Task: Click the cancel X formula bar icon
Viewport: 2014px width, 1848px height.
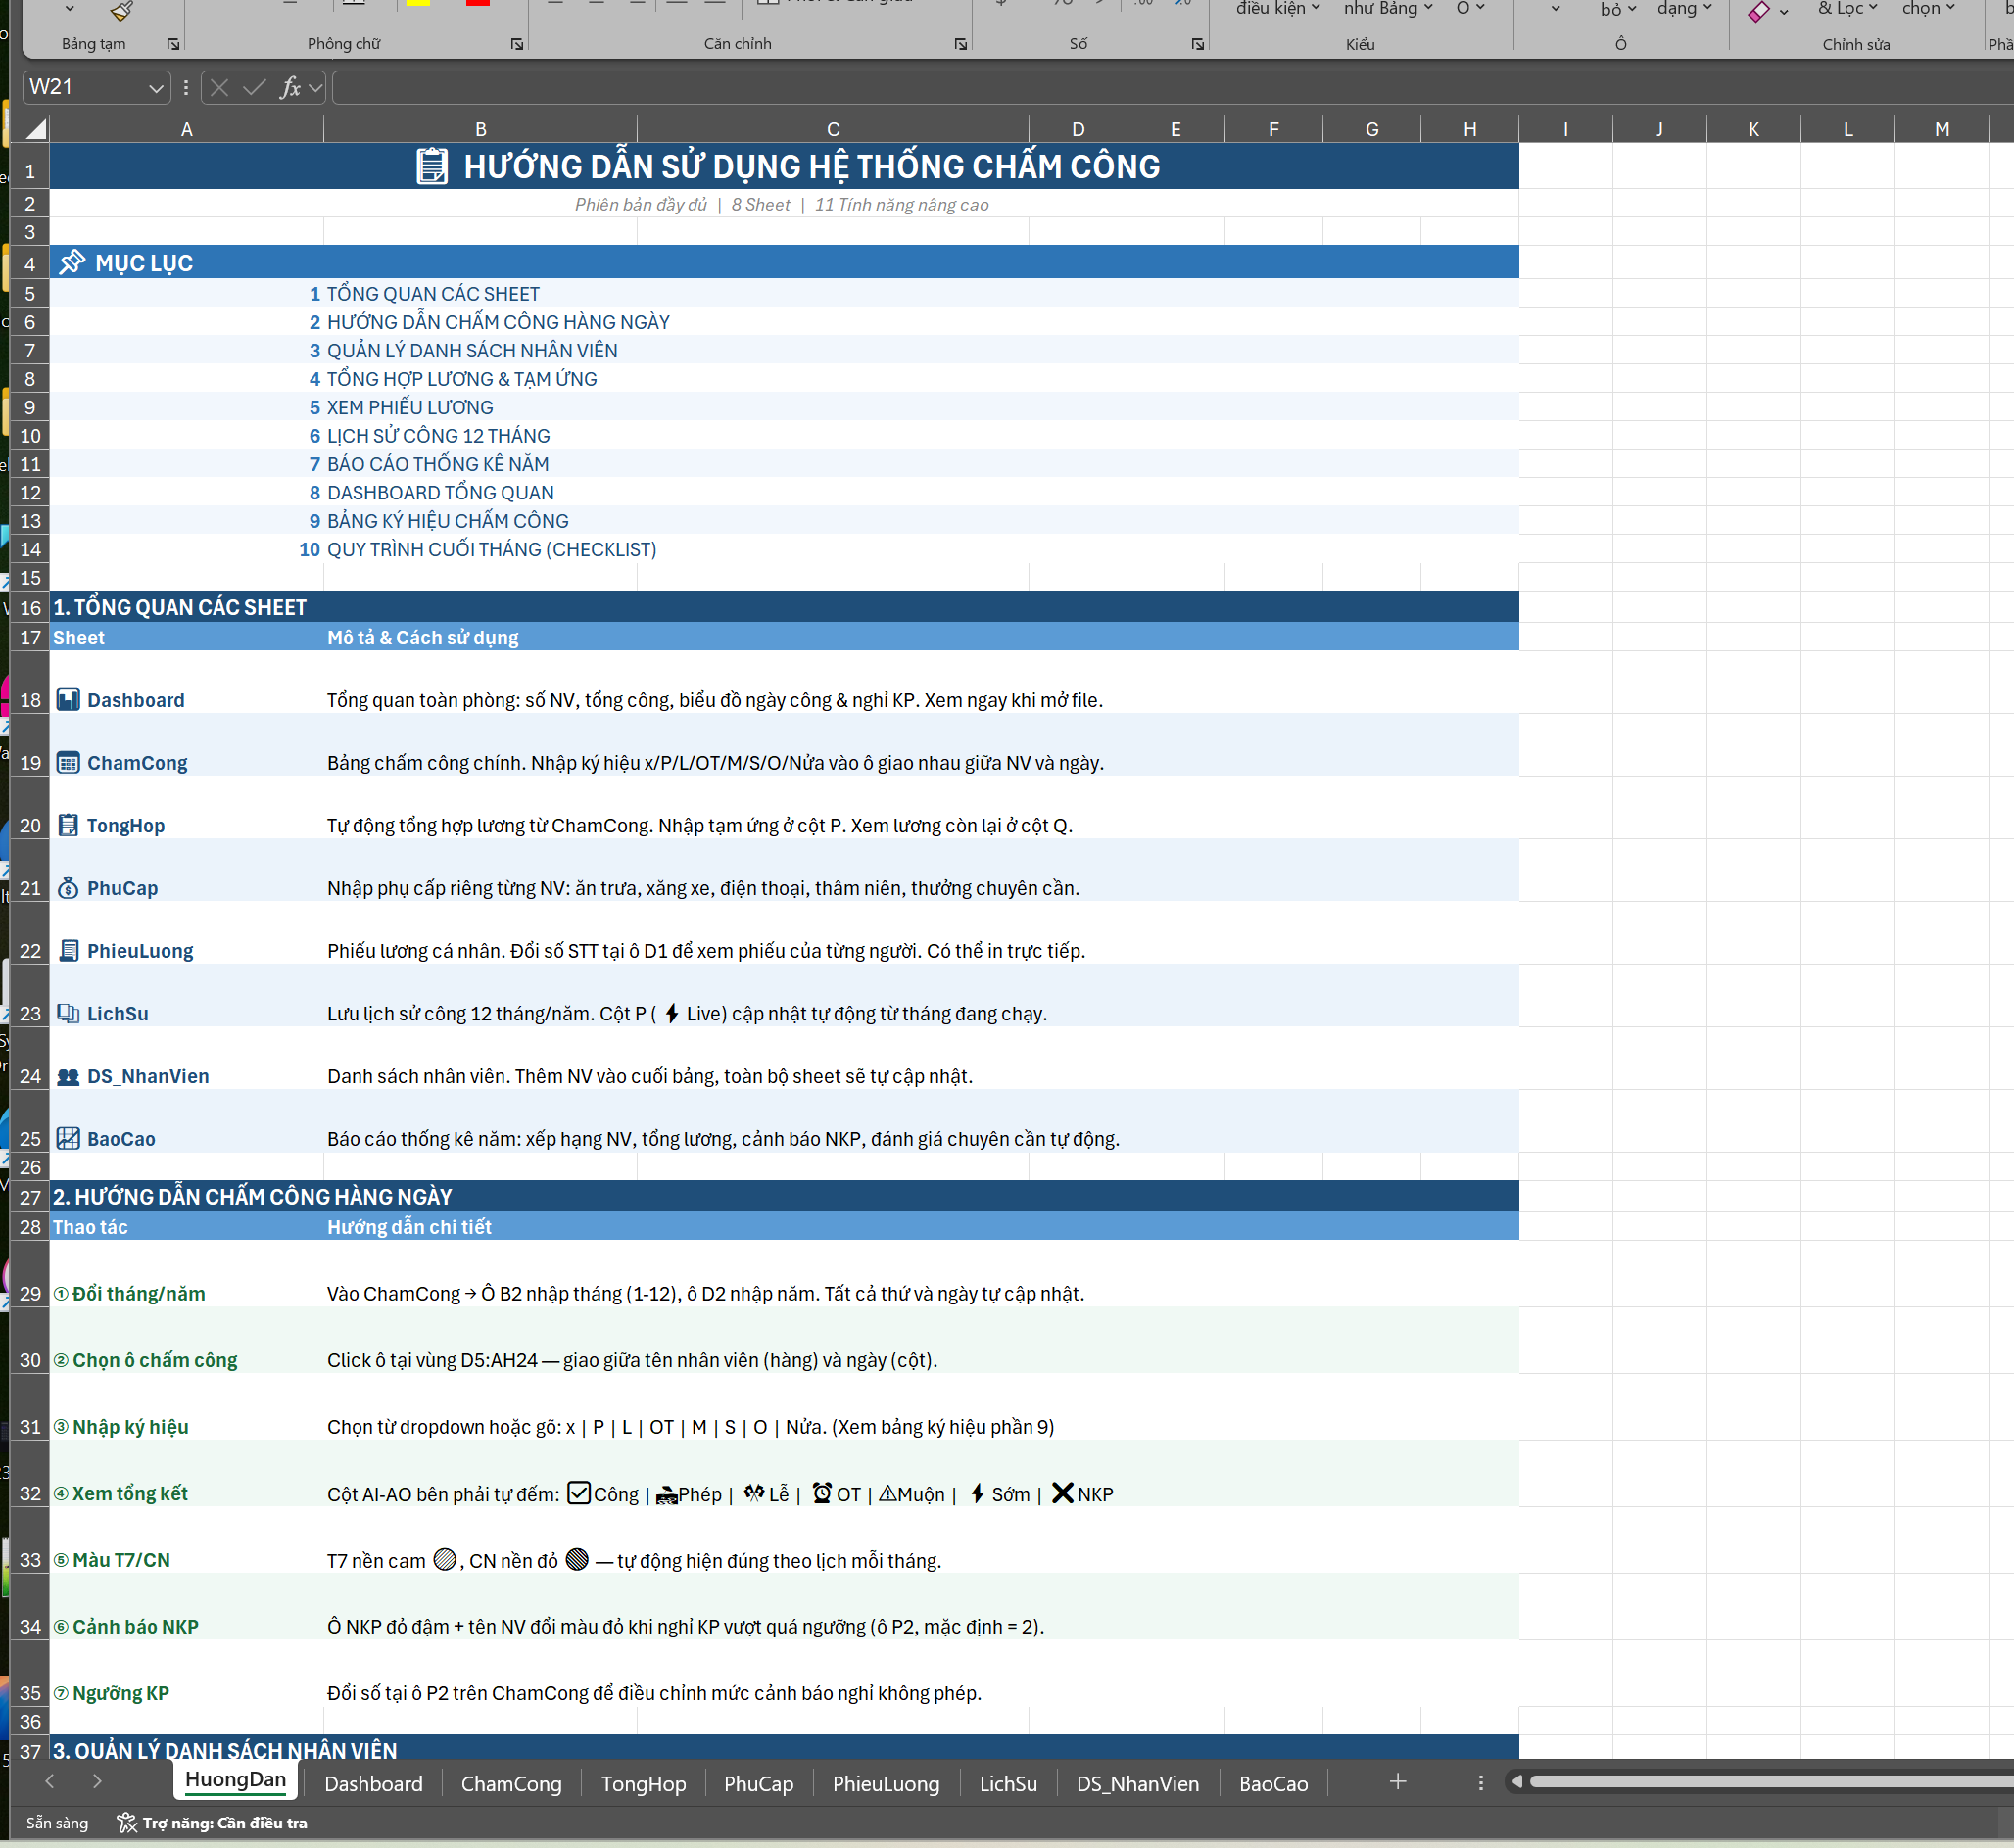Action: [x=220, y=88]
